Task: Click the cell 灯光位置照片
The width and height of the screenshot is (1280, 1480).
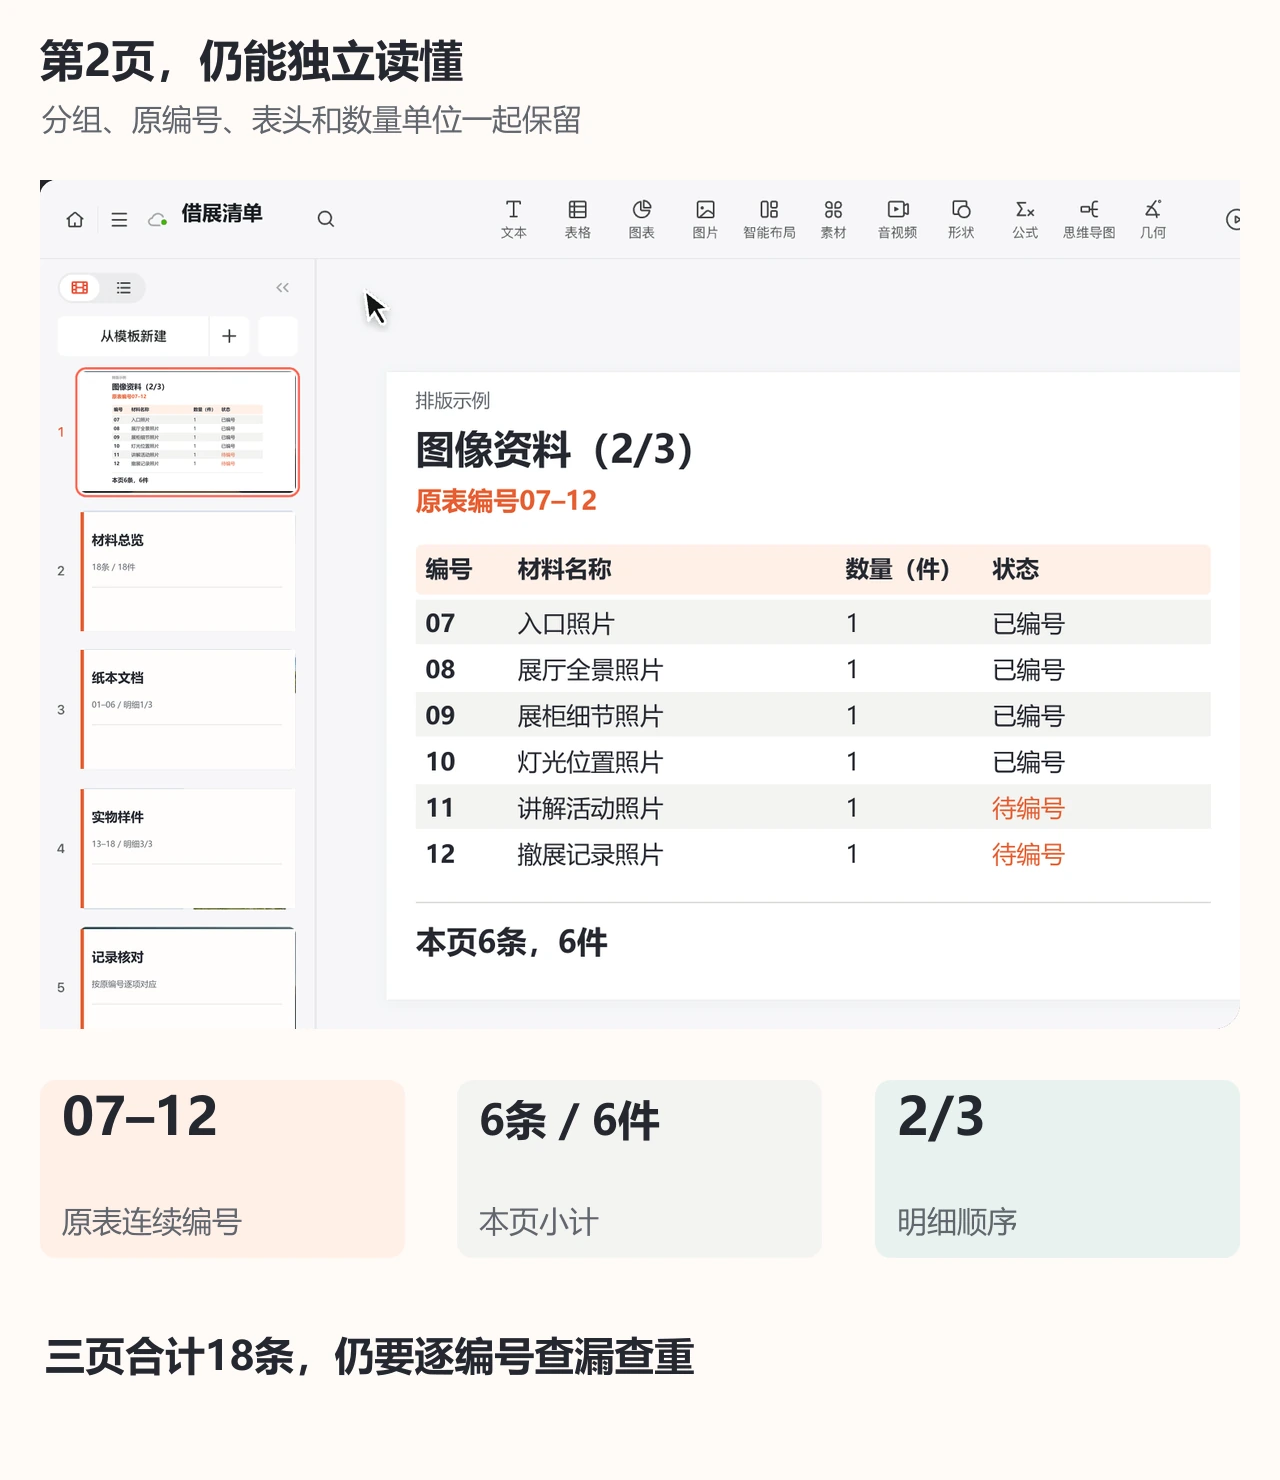Action: click(590, 762)
